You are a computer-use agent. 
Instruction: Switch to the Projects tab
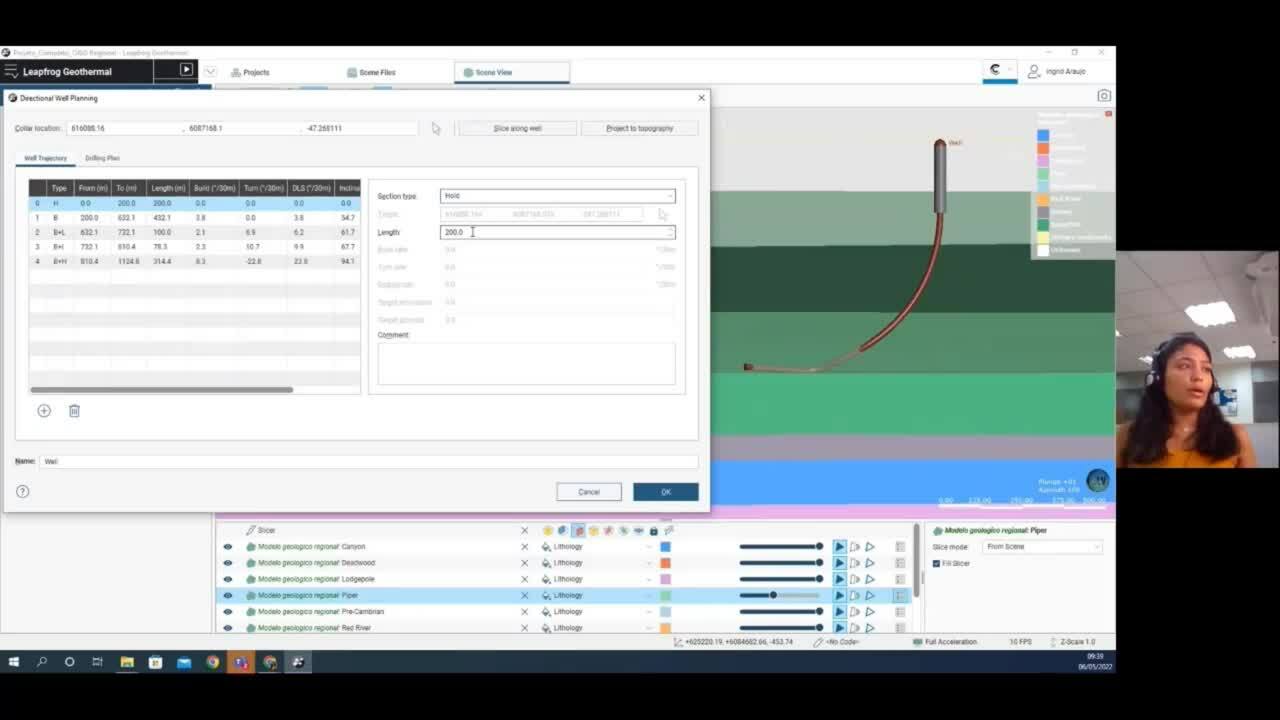(x=250, y=72)
